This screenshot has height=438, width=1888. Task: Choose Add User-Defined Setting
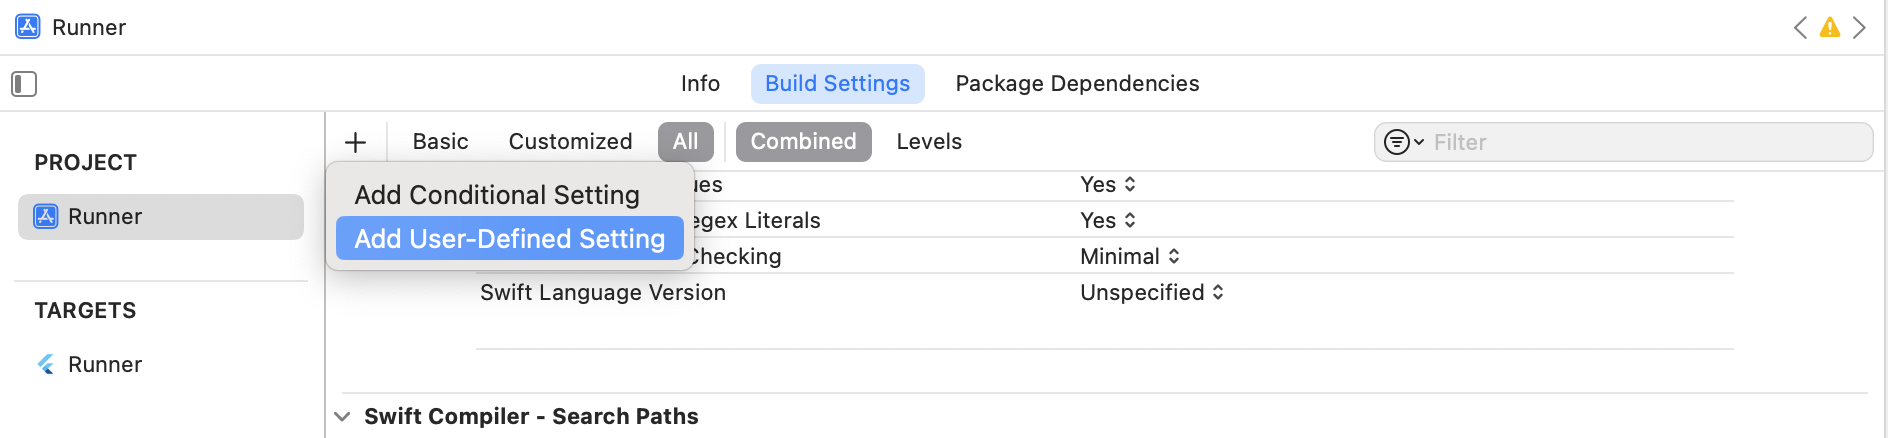(509, 239)
